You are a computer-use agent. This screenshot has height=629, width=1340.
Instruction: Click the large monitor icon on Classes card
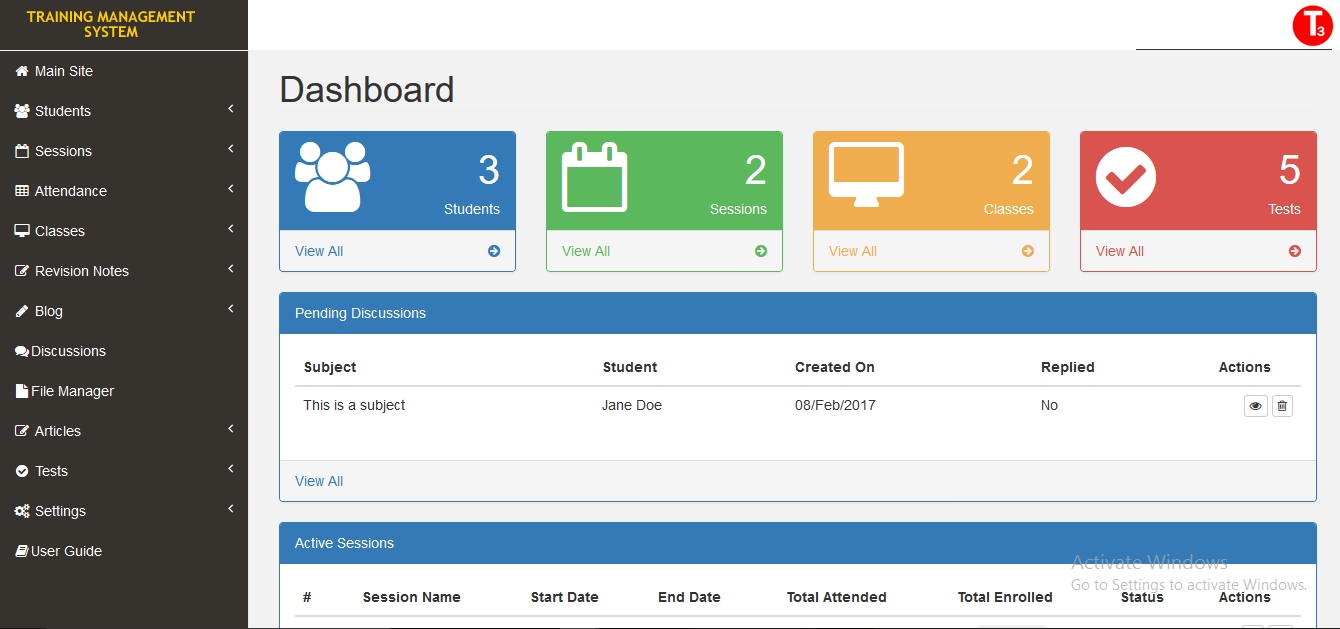866,175
